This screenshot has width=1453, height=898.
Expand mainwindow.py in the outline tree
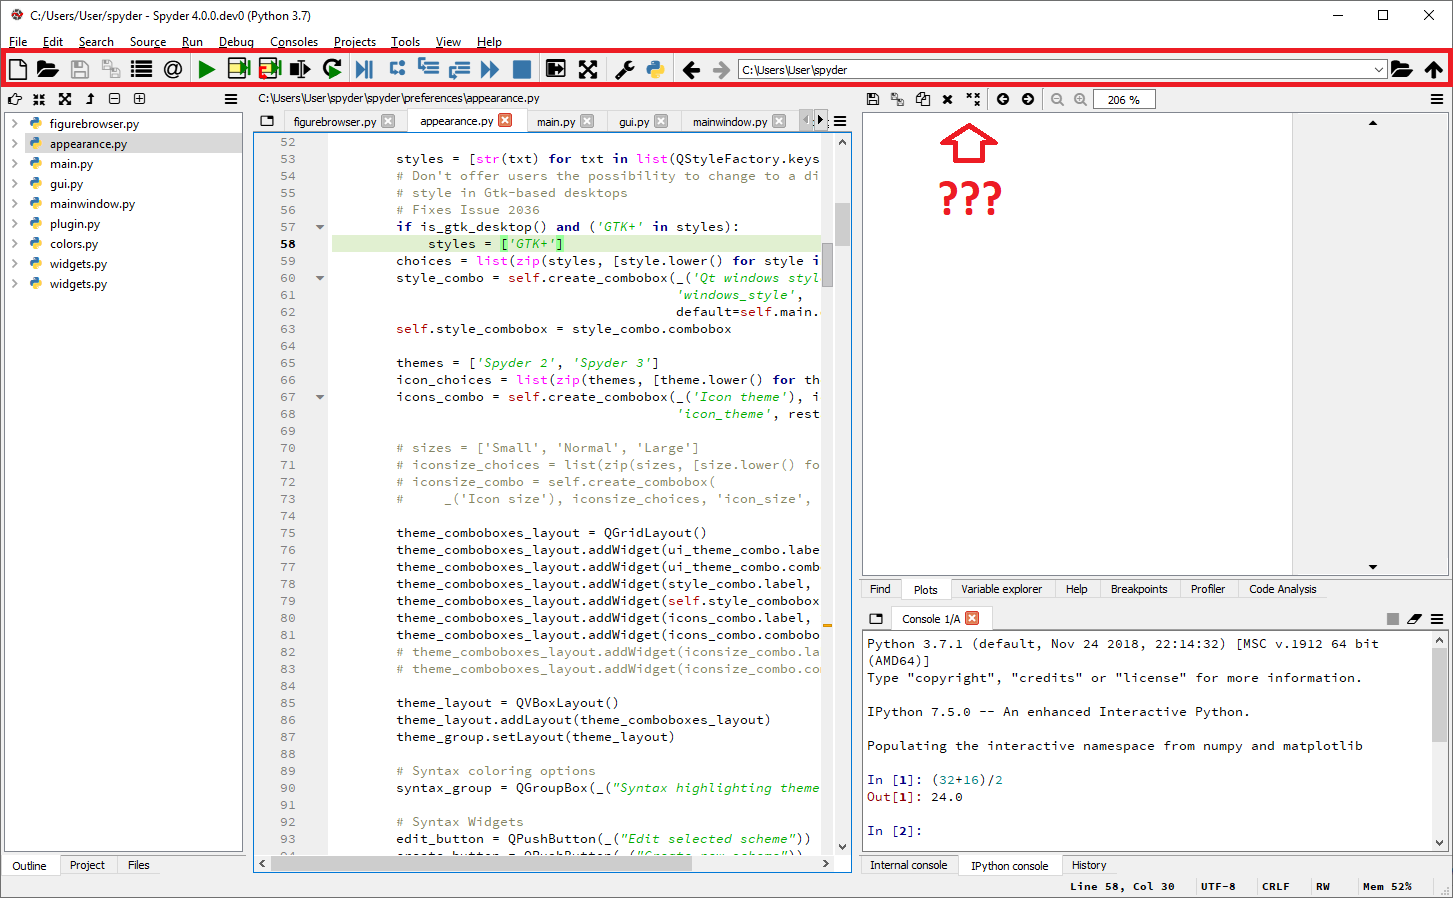(x=14, y=204)
